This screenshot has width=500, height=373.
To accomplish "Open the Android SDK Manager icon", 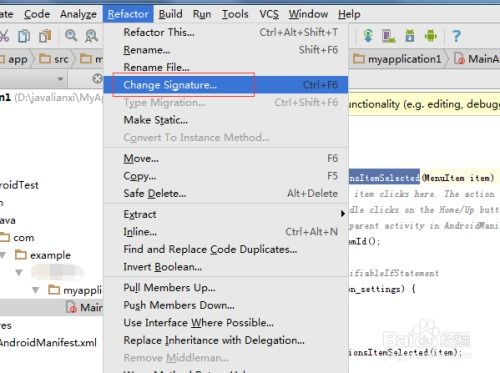I will coord(410,35).
